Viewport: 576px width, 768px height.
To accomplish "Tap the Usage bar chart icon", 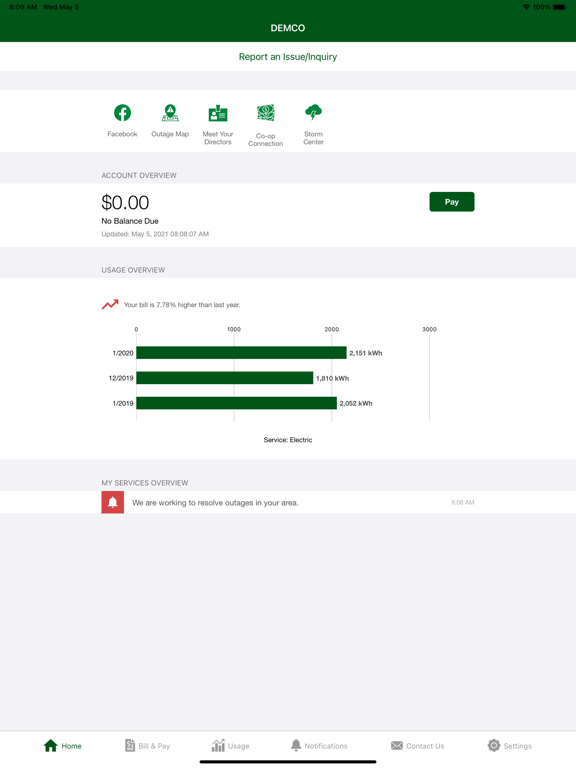I will click(x=218, y=745).
